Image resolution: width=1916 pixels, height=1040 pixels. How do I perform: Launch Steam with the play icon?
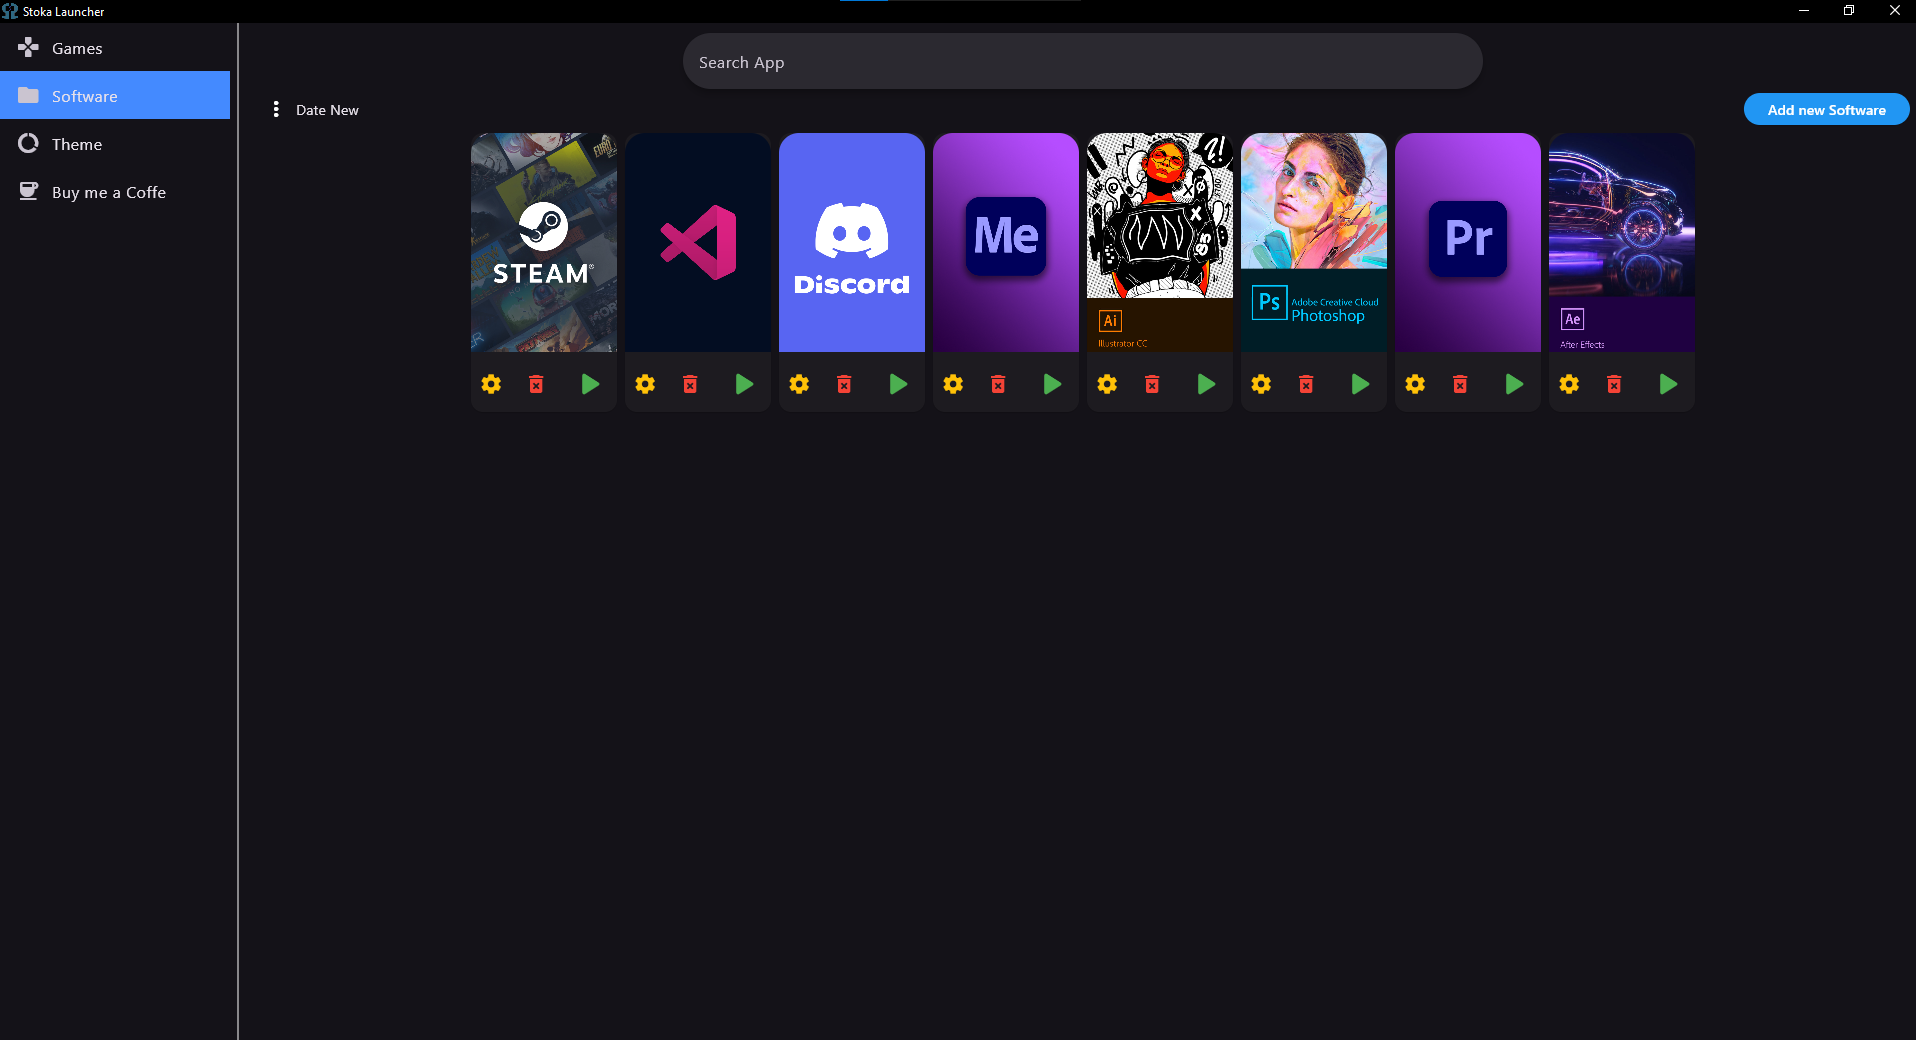coord(590,383)
